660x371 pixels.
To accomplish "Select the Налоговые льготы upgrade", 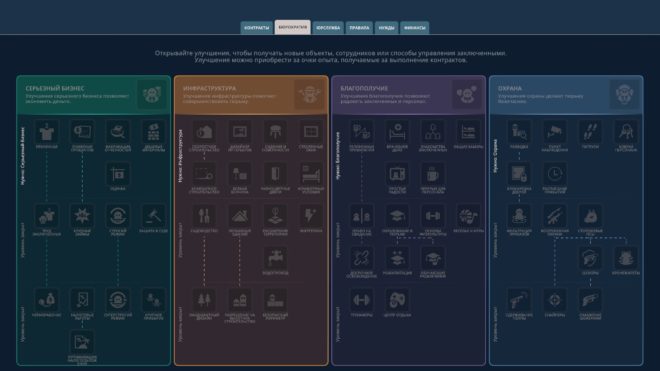I will point(82,300).
